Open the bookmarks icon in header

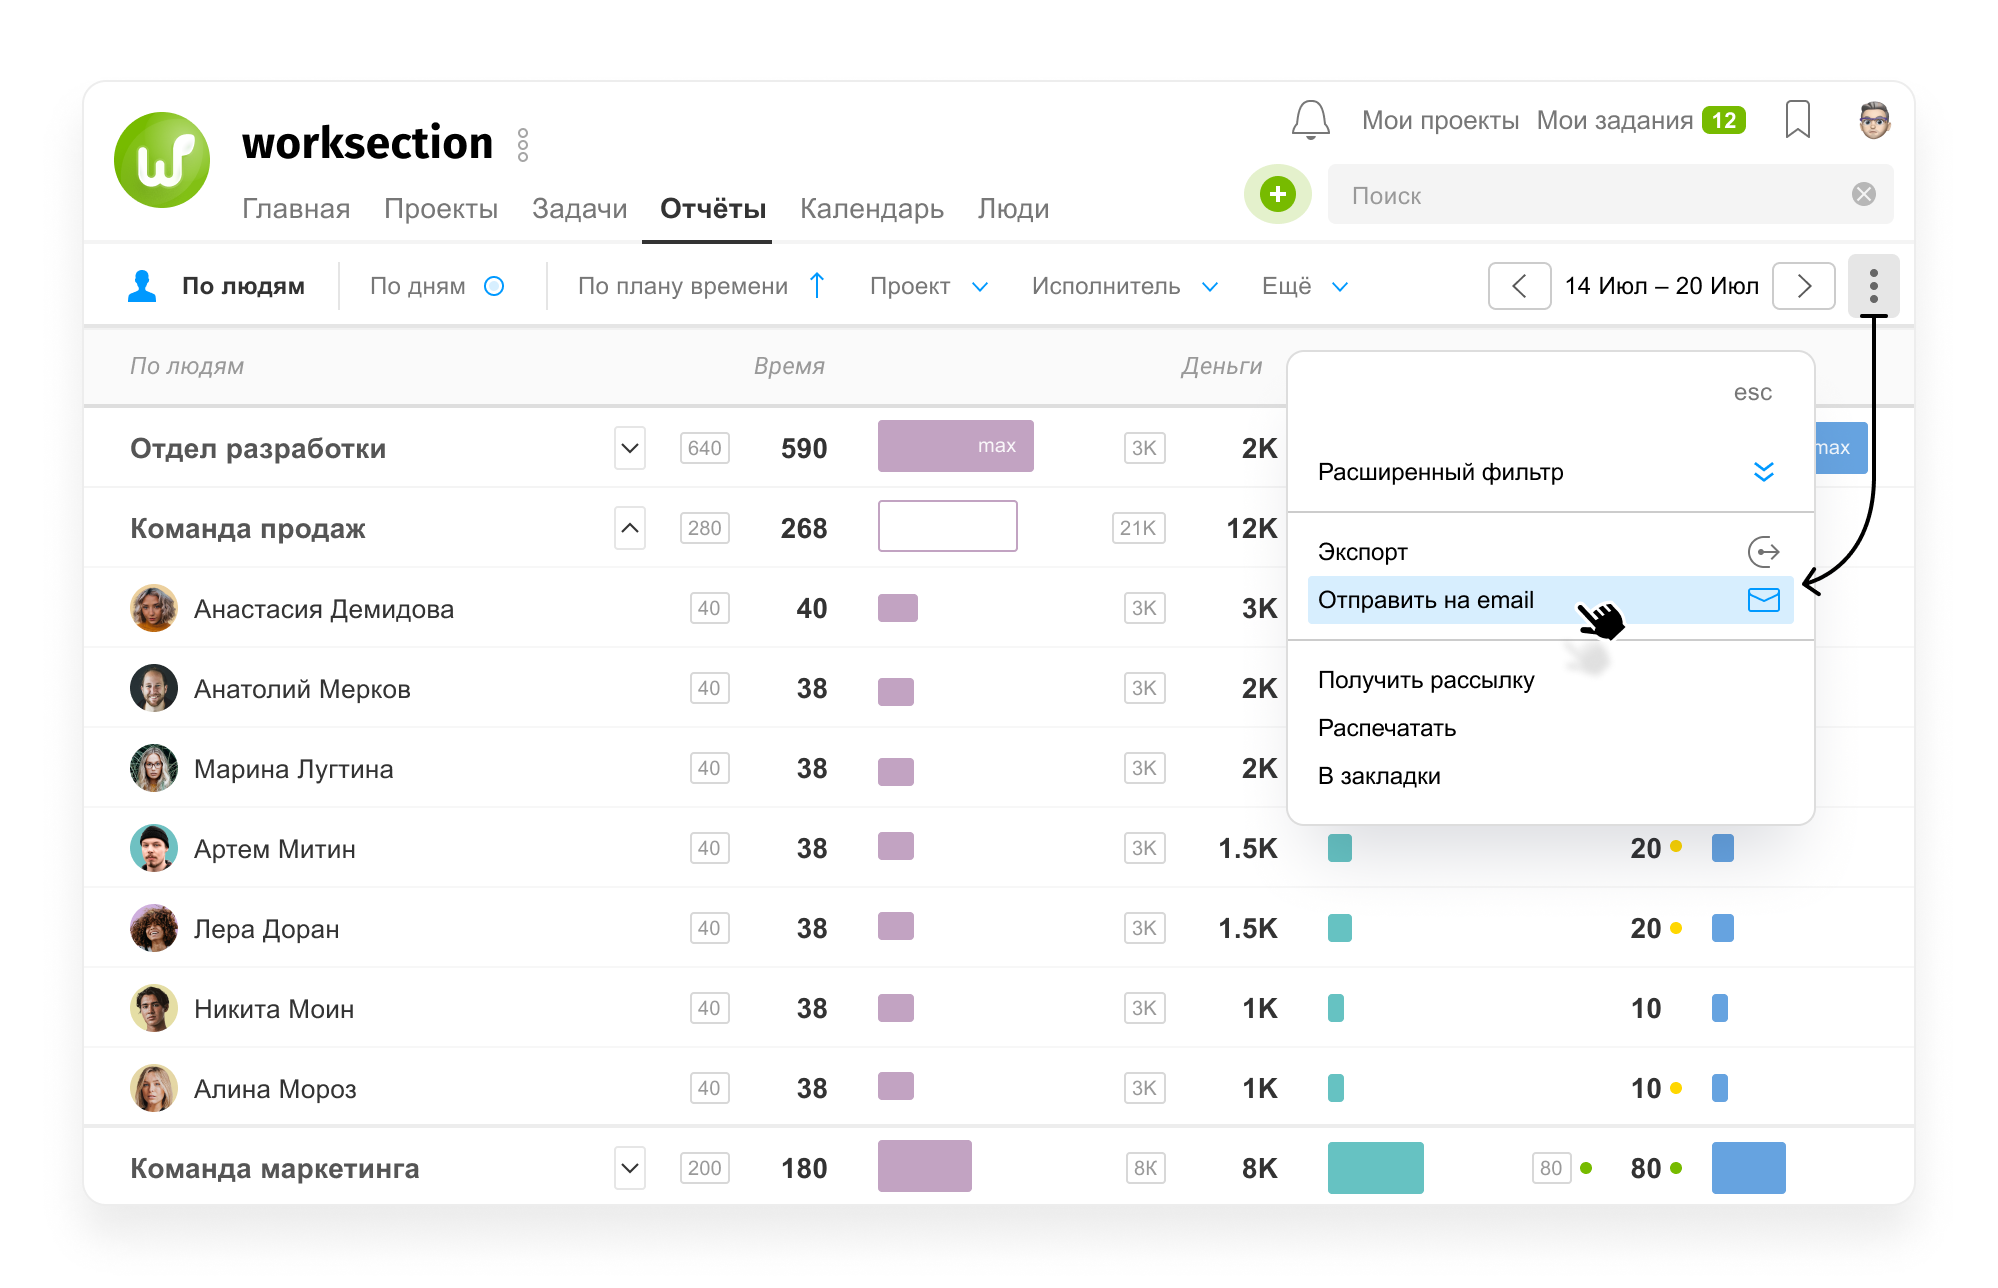[1797, 119]
